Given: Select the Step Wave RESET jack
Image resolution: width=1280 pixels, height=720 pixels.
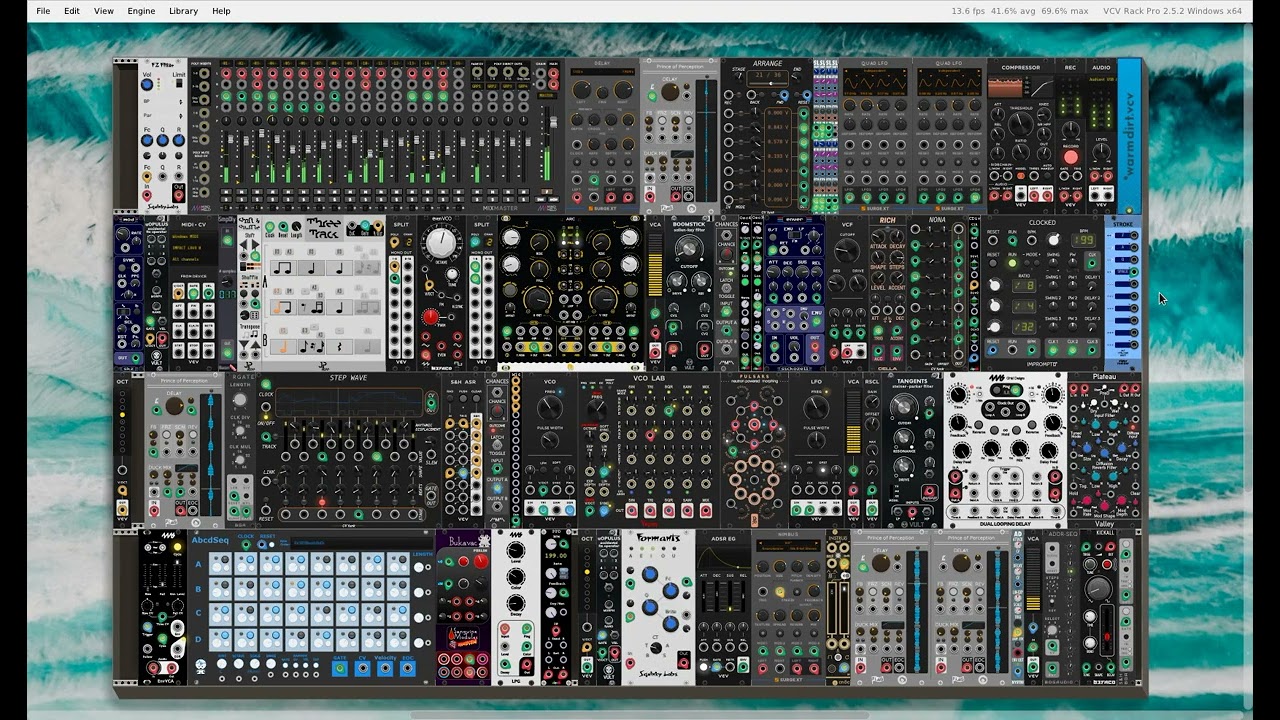Looking at the screenshot, I should [x=266, y=510].
